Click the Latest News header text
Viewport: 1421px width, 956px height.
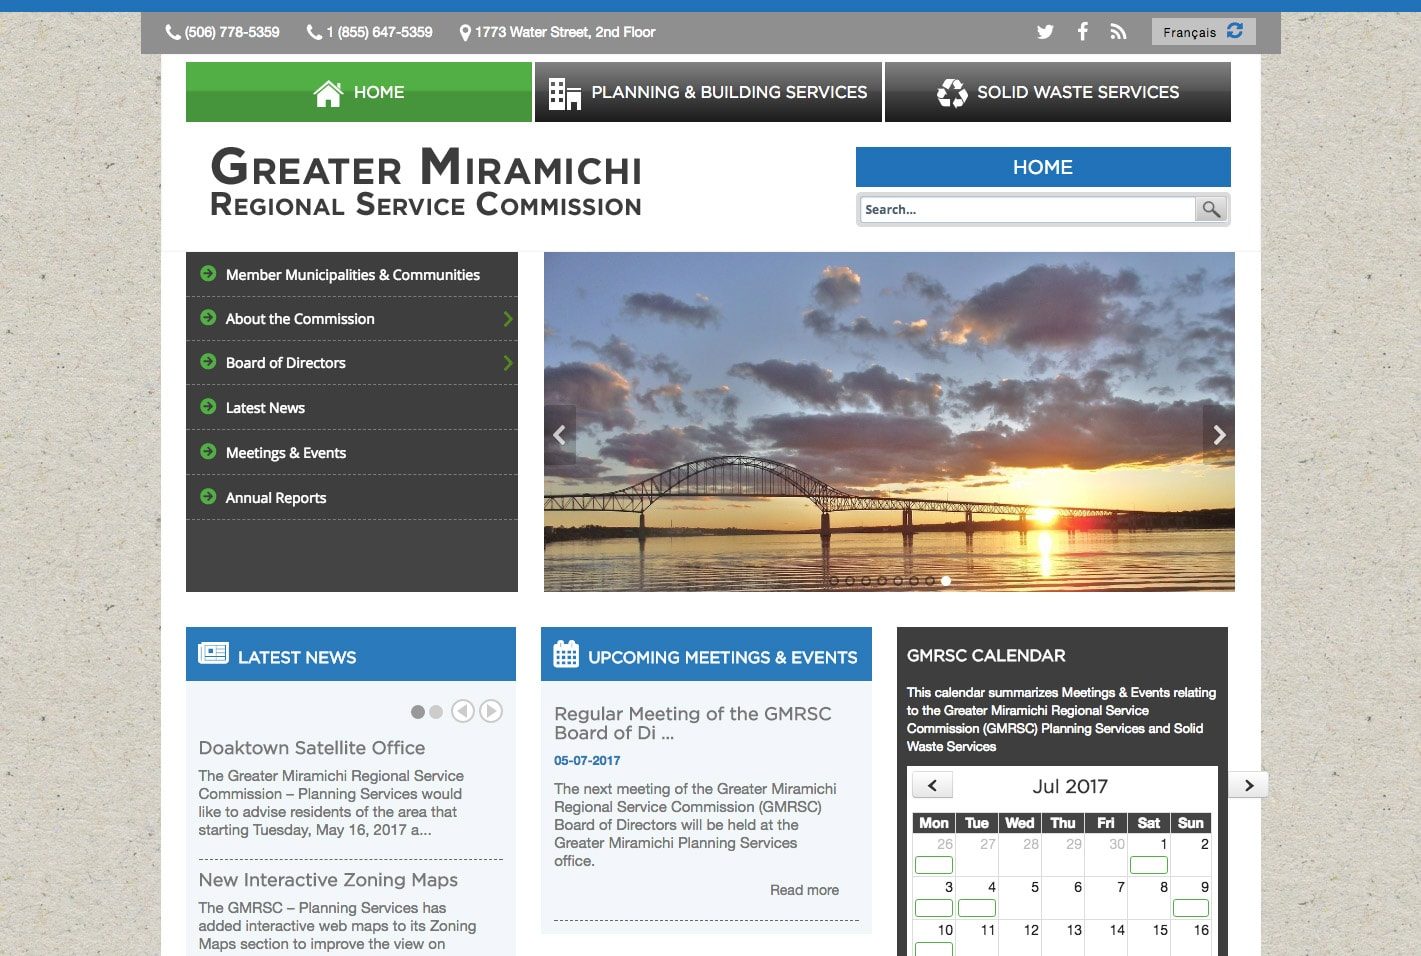click(x=297, y=657)
